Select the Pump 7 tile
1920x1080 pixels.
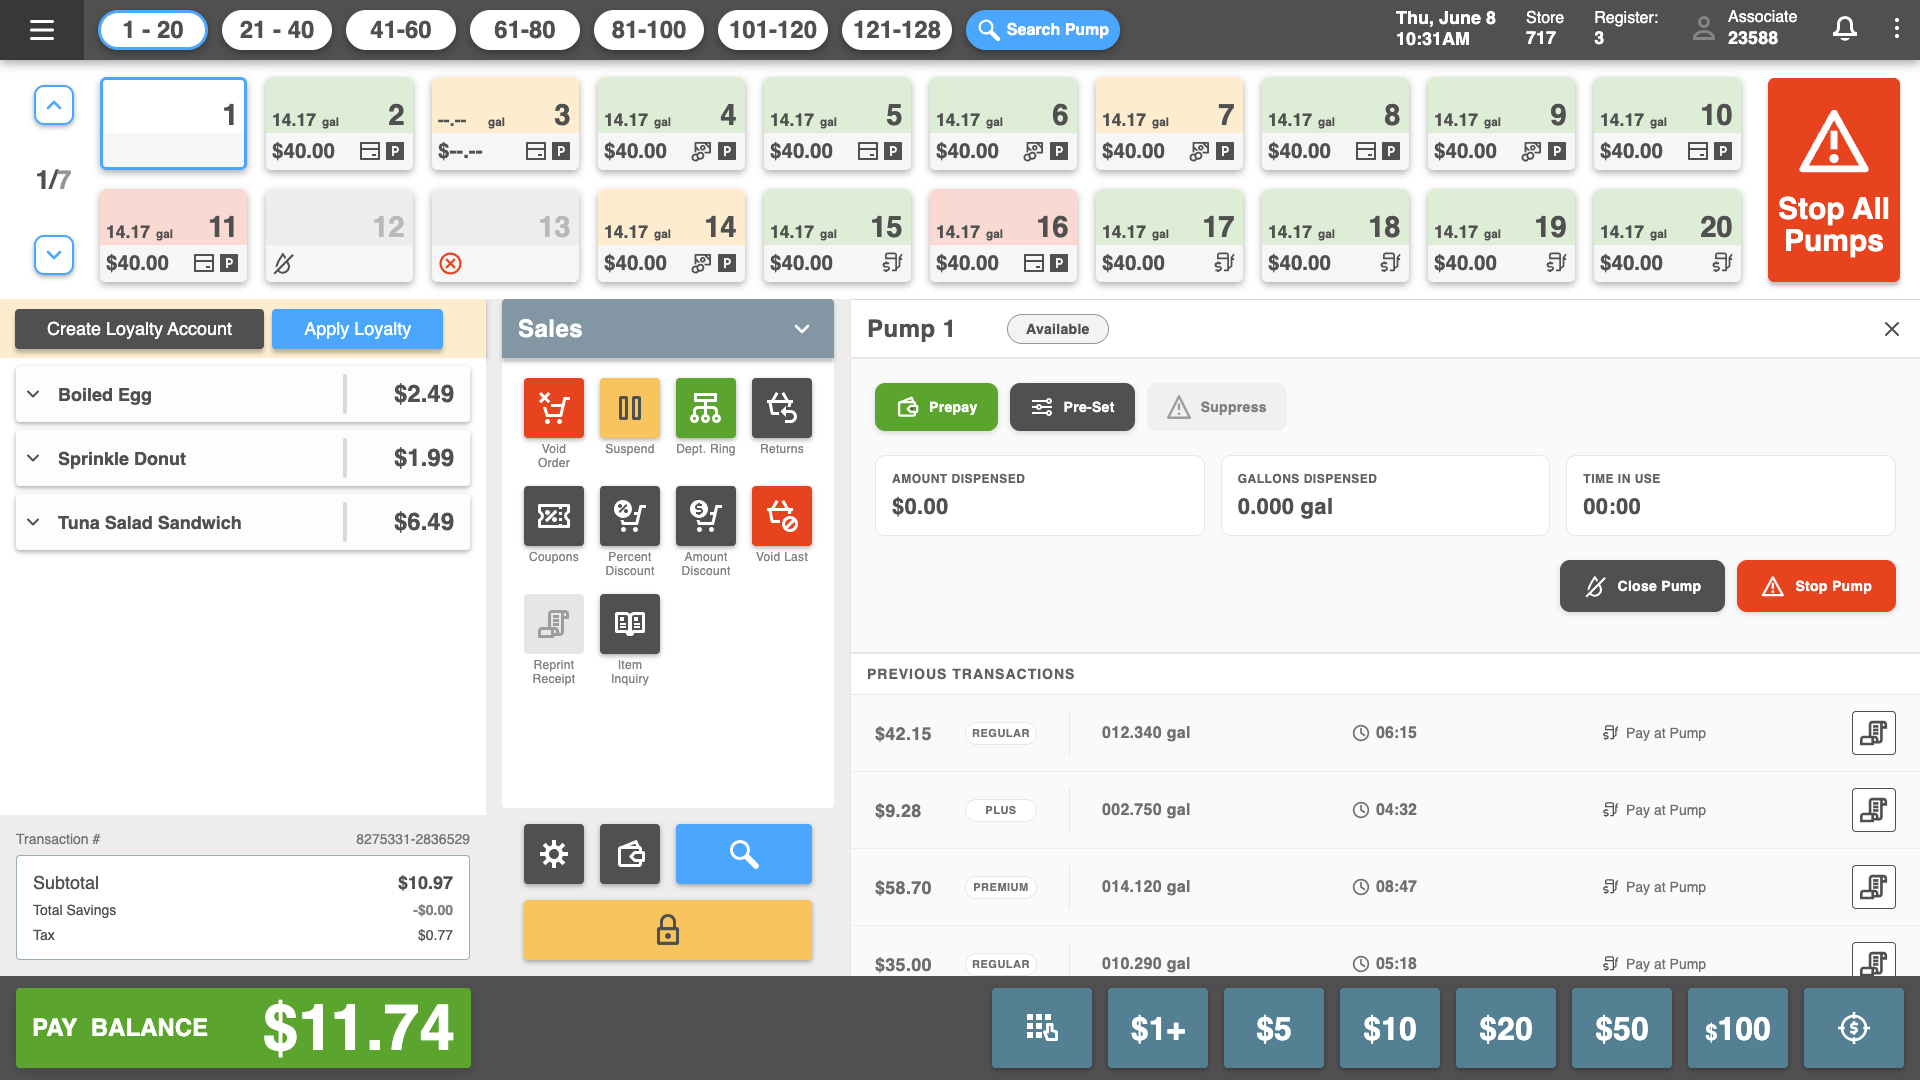(1168, 124)
